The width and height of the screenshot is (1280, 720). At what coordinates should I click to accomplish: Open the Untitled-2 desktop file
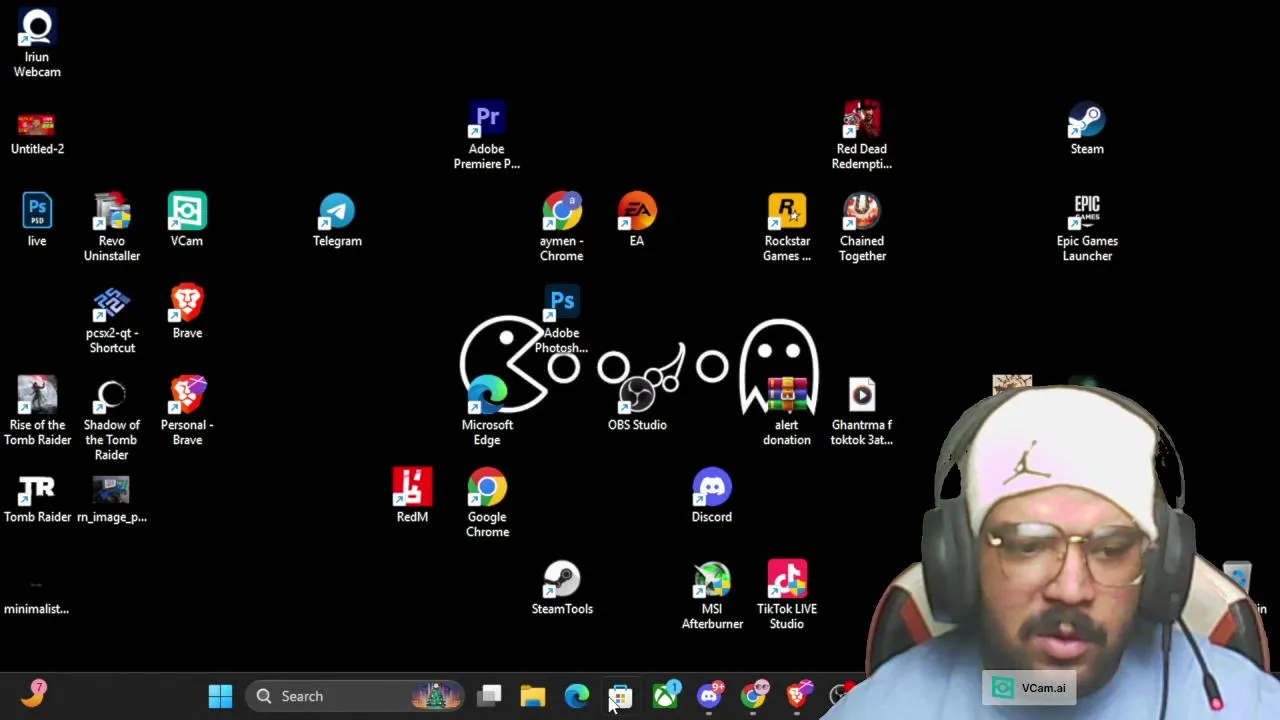[37, 134]
